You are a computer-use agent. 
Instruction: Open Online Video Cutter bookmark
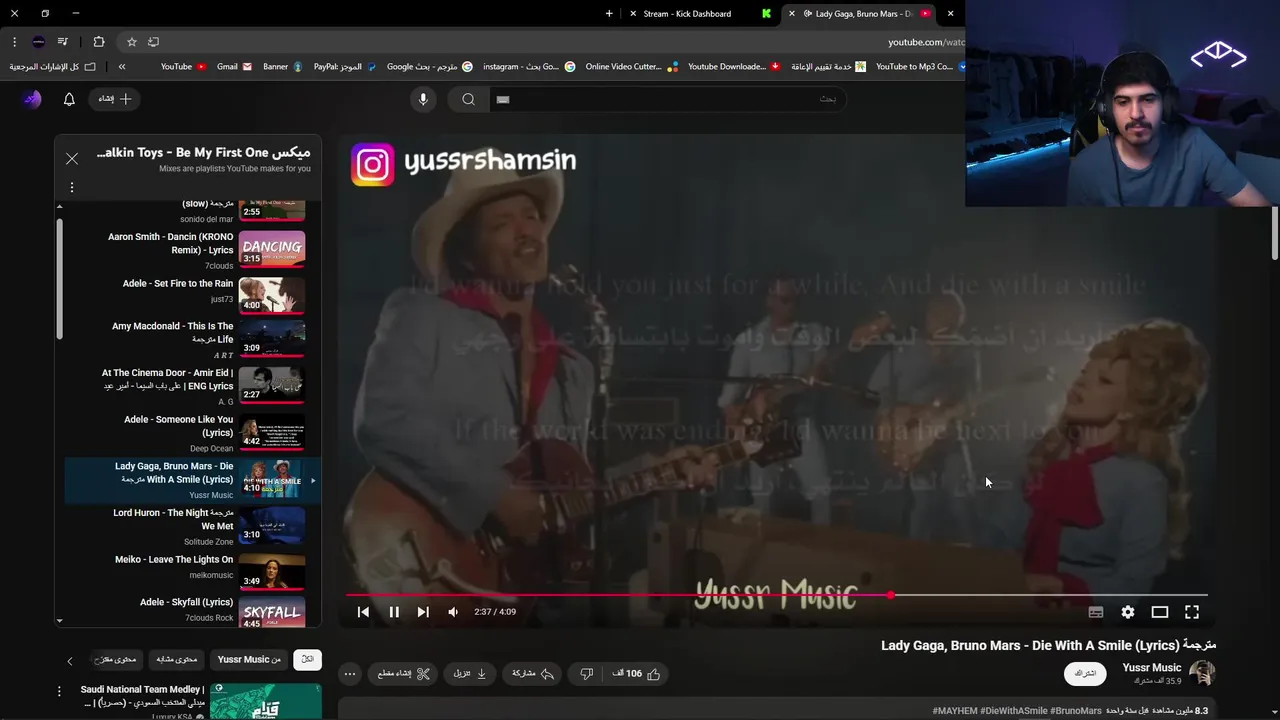pyautogui.click(x=631, y=67)
